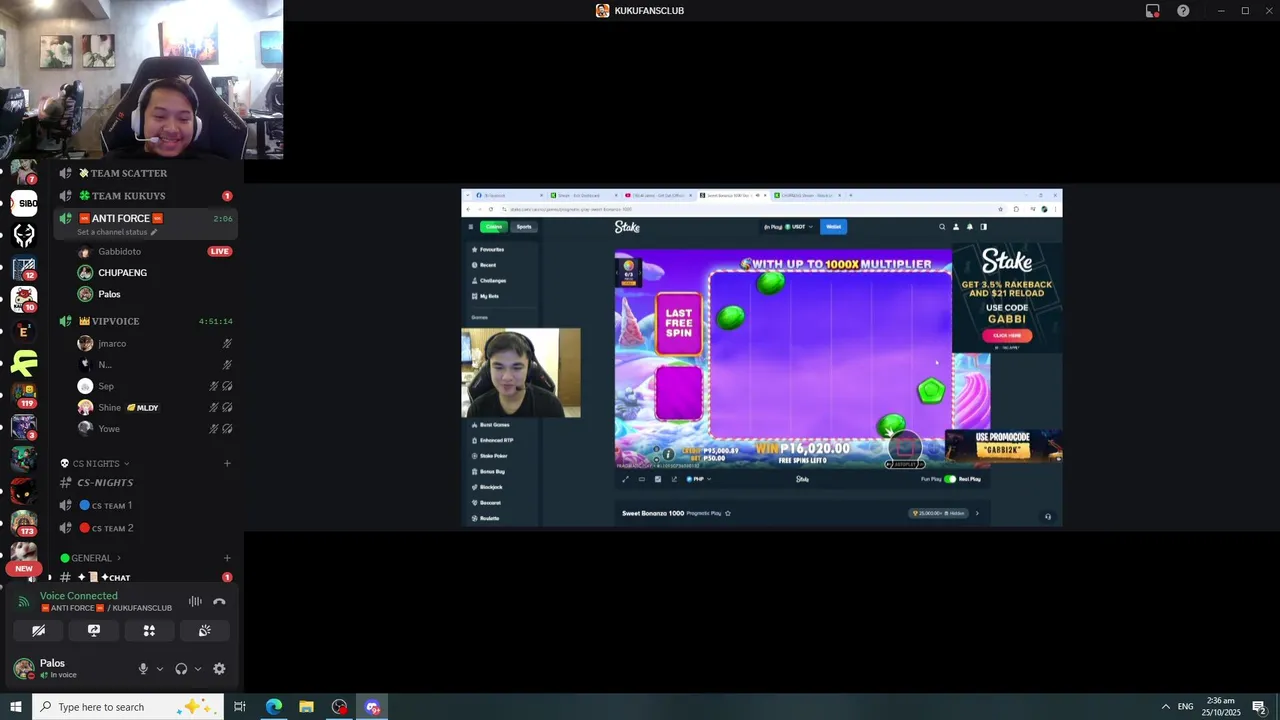
Task: Open Windows notification center
Action: (x=1259, y=707)
